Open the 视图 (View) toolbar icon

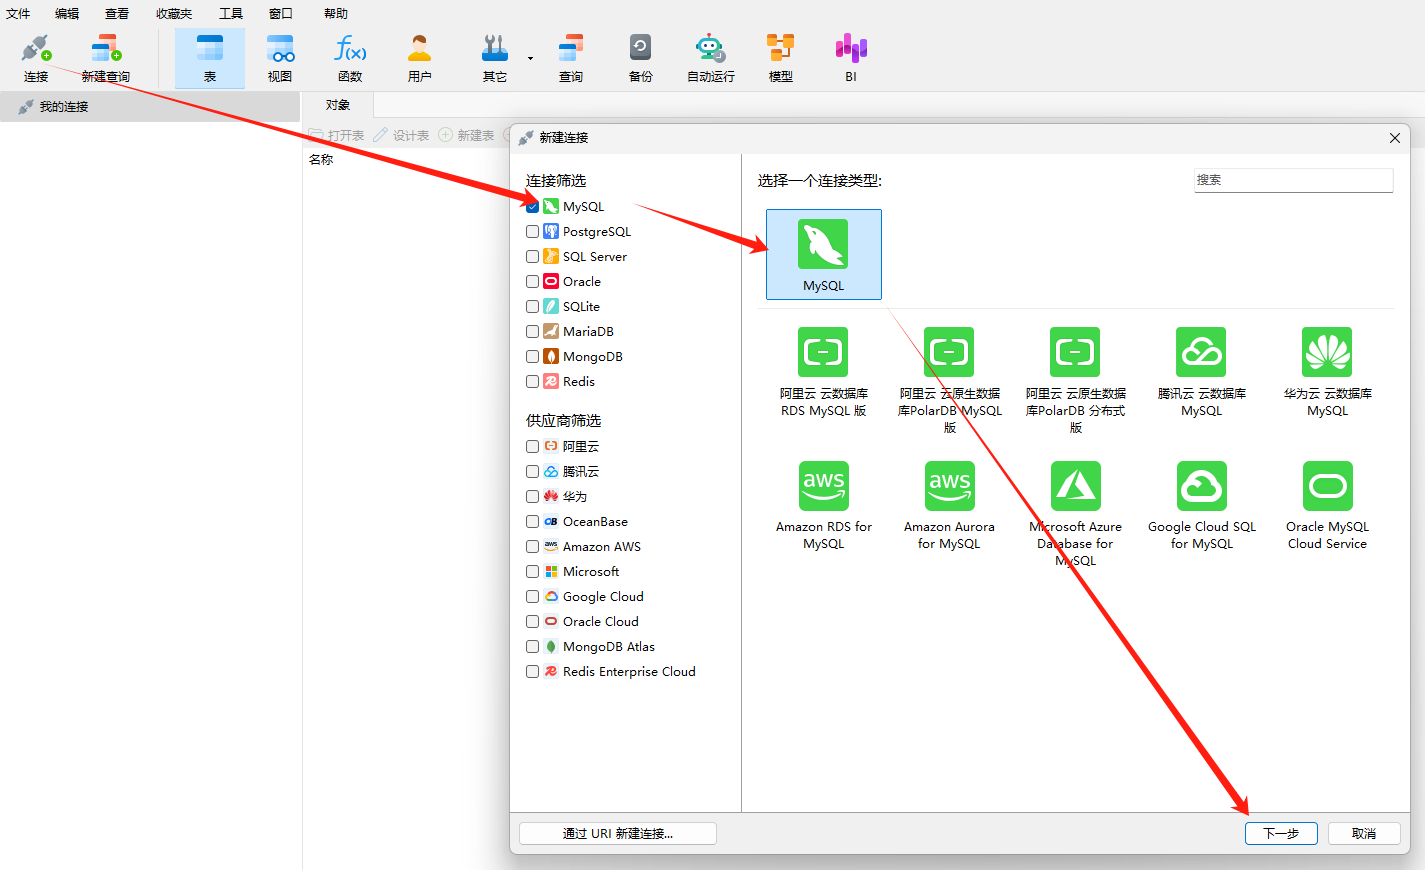[x=280, y=59]
